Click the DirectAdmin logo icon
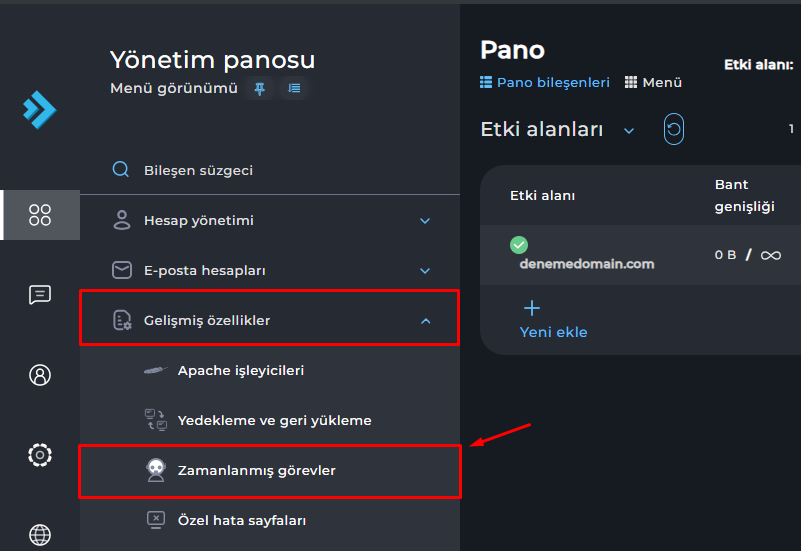 click(x=40, y=109)
